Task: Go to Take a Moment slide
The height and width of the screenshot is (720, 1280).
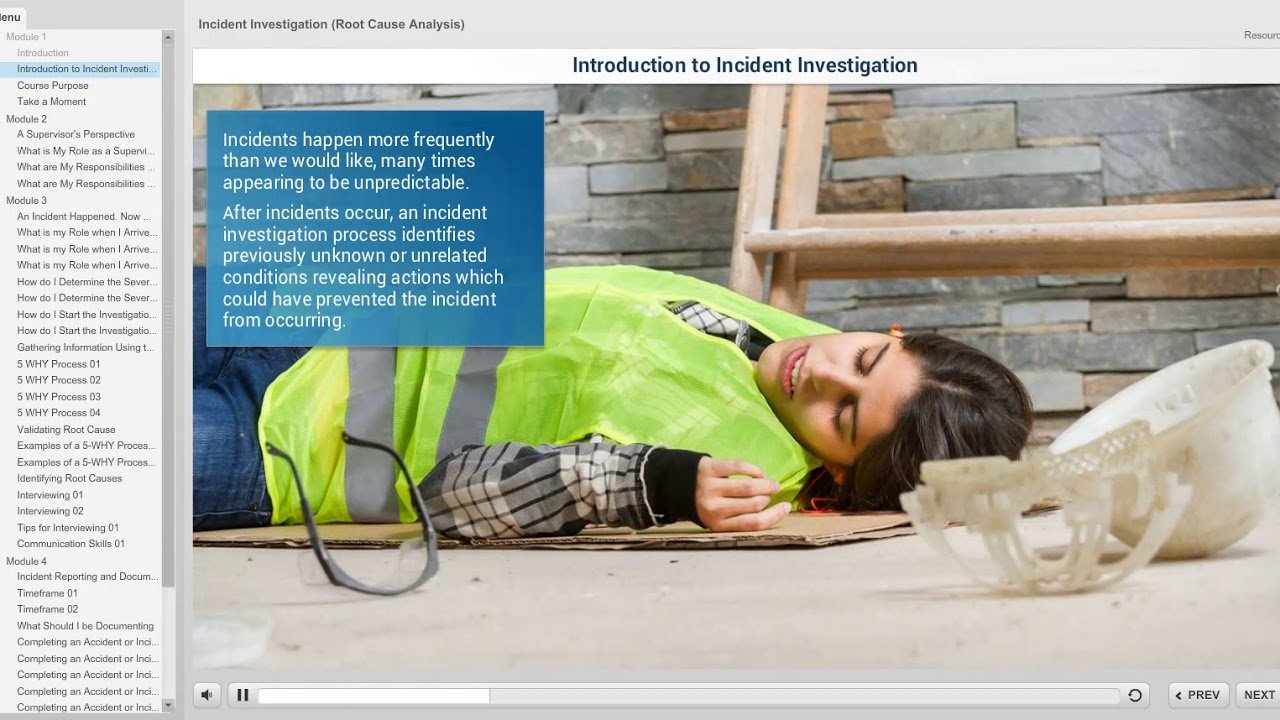Action: tap(51, 102)
